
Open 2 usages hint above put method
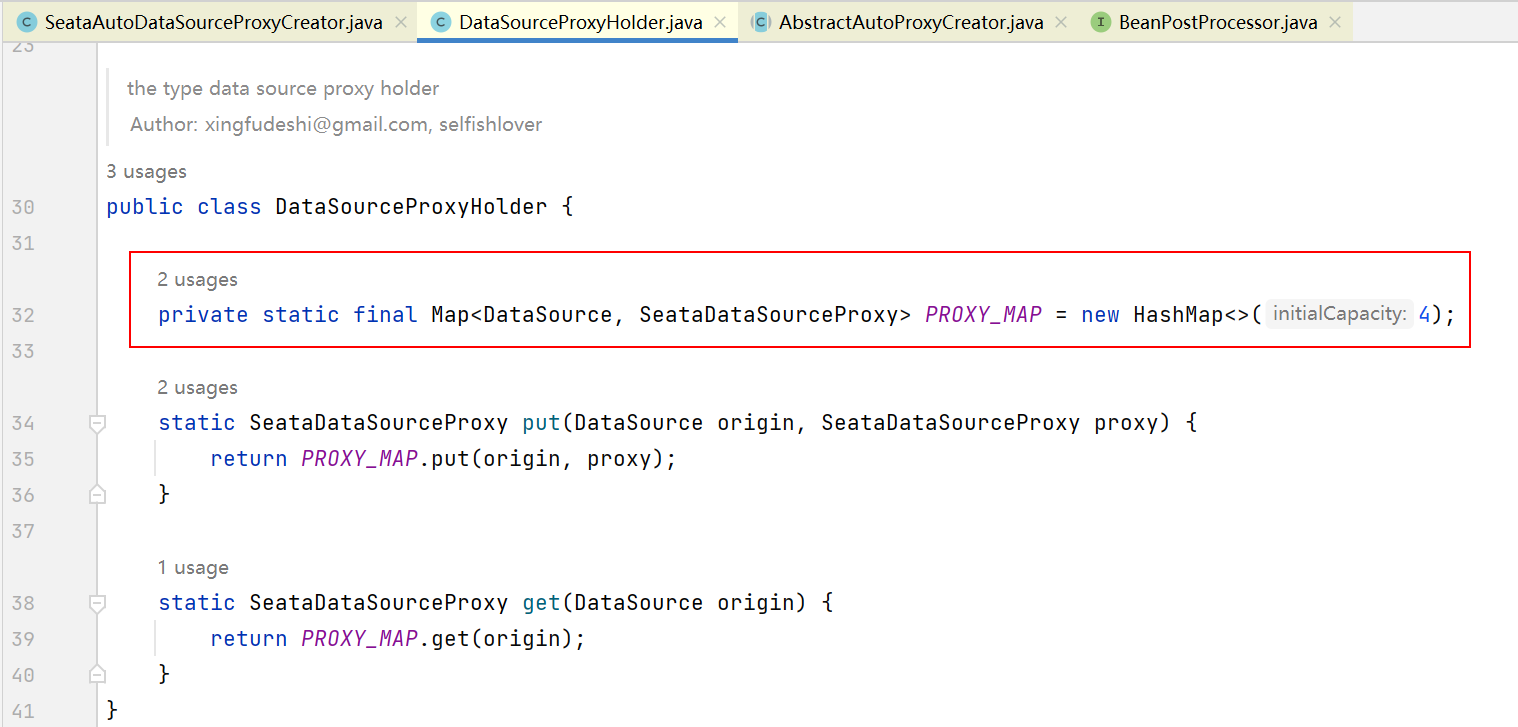click(x=197, y=388)
